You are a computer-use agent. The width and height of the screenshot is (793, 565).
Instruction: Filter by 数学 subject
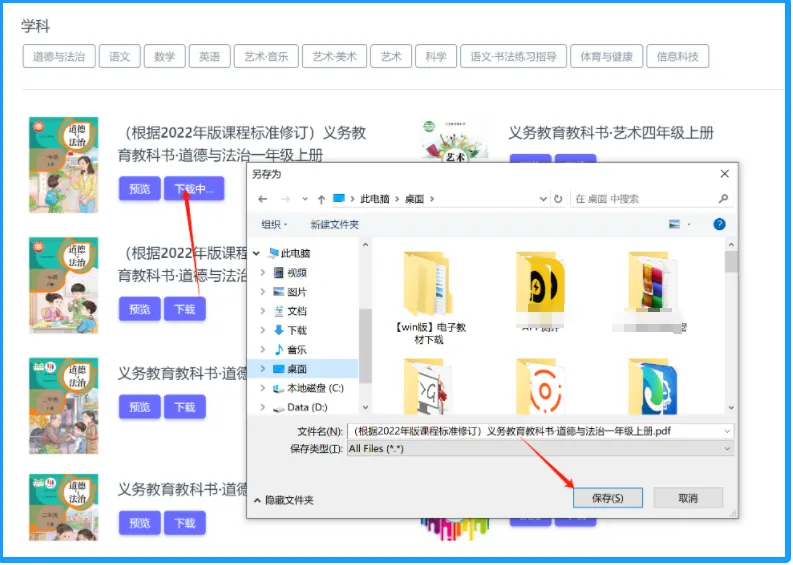[x=164, y=56]
